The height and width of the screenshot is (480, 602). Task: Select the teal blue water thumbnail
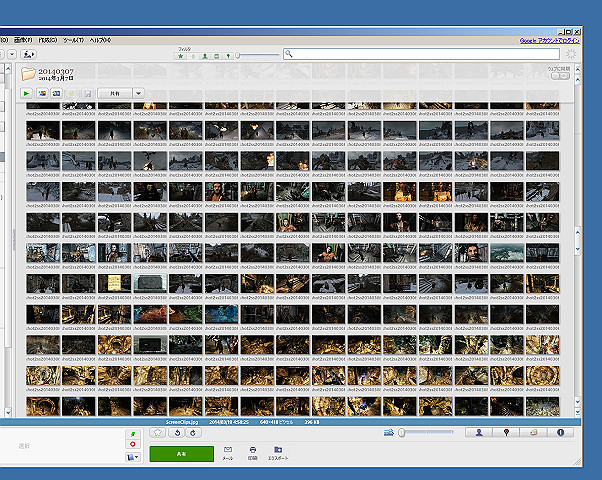507,253
